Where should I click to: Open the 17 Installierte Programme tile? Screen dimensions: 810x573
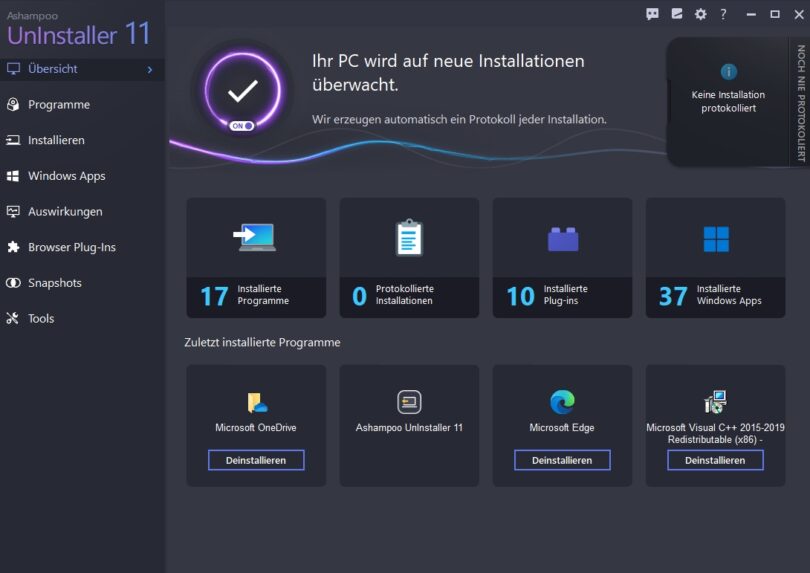256,258
